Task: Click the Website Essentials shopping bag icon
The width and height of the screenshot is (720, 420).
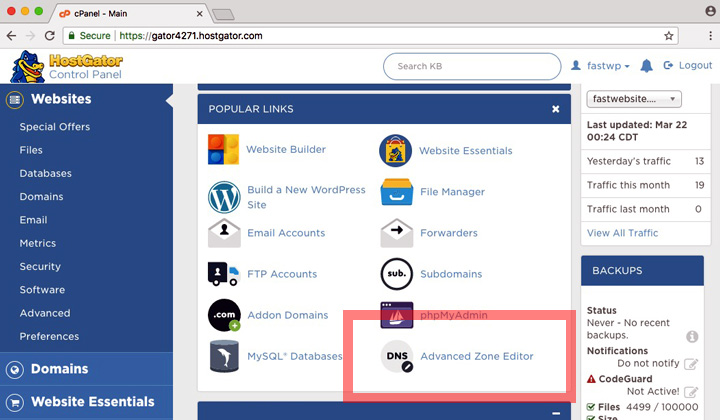Action: (x=395, y=151)
